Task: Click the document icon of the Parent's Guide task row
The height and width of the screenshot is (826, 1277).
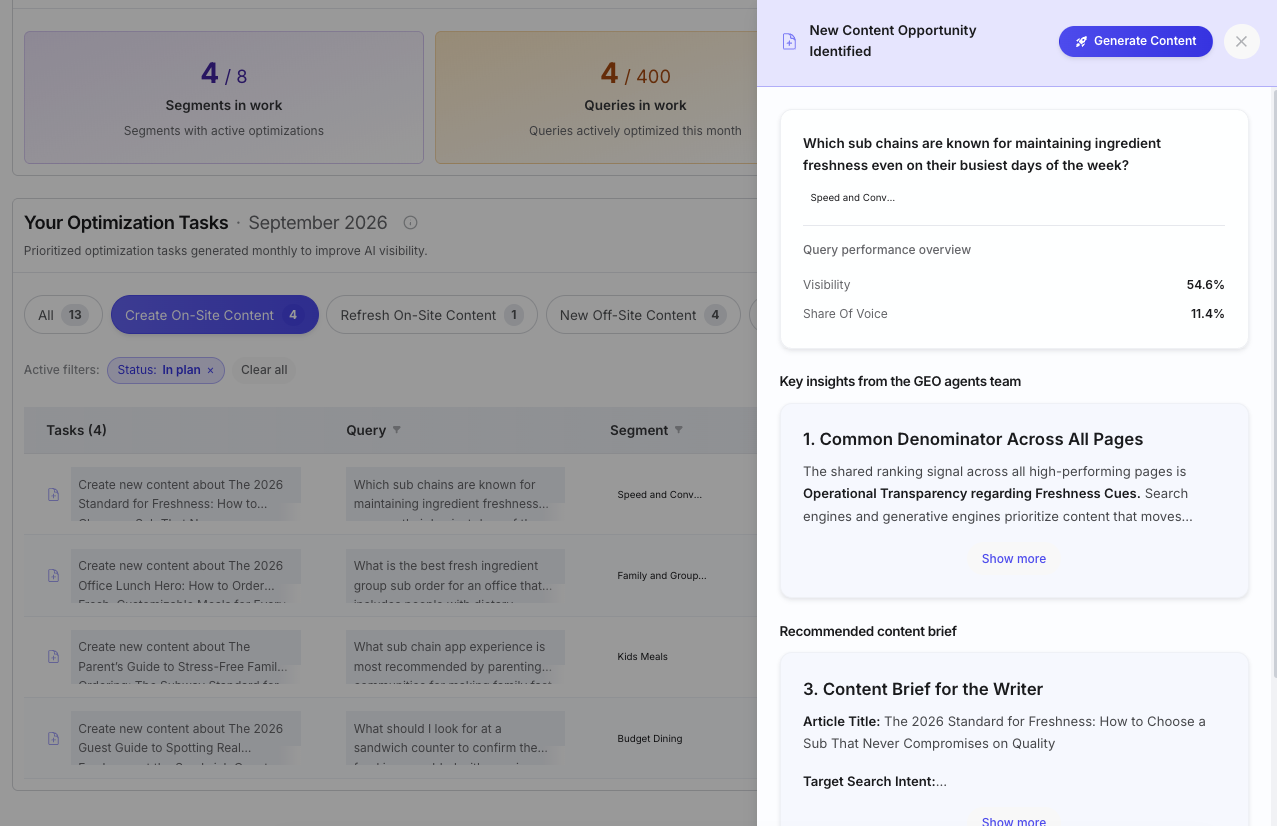Action: (54, 657)
